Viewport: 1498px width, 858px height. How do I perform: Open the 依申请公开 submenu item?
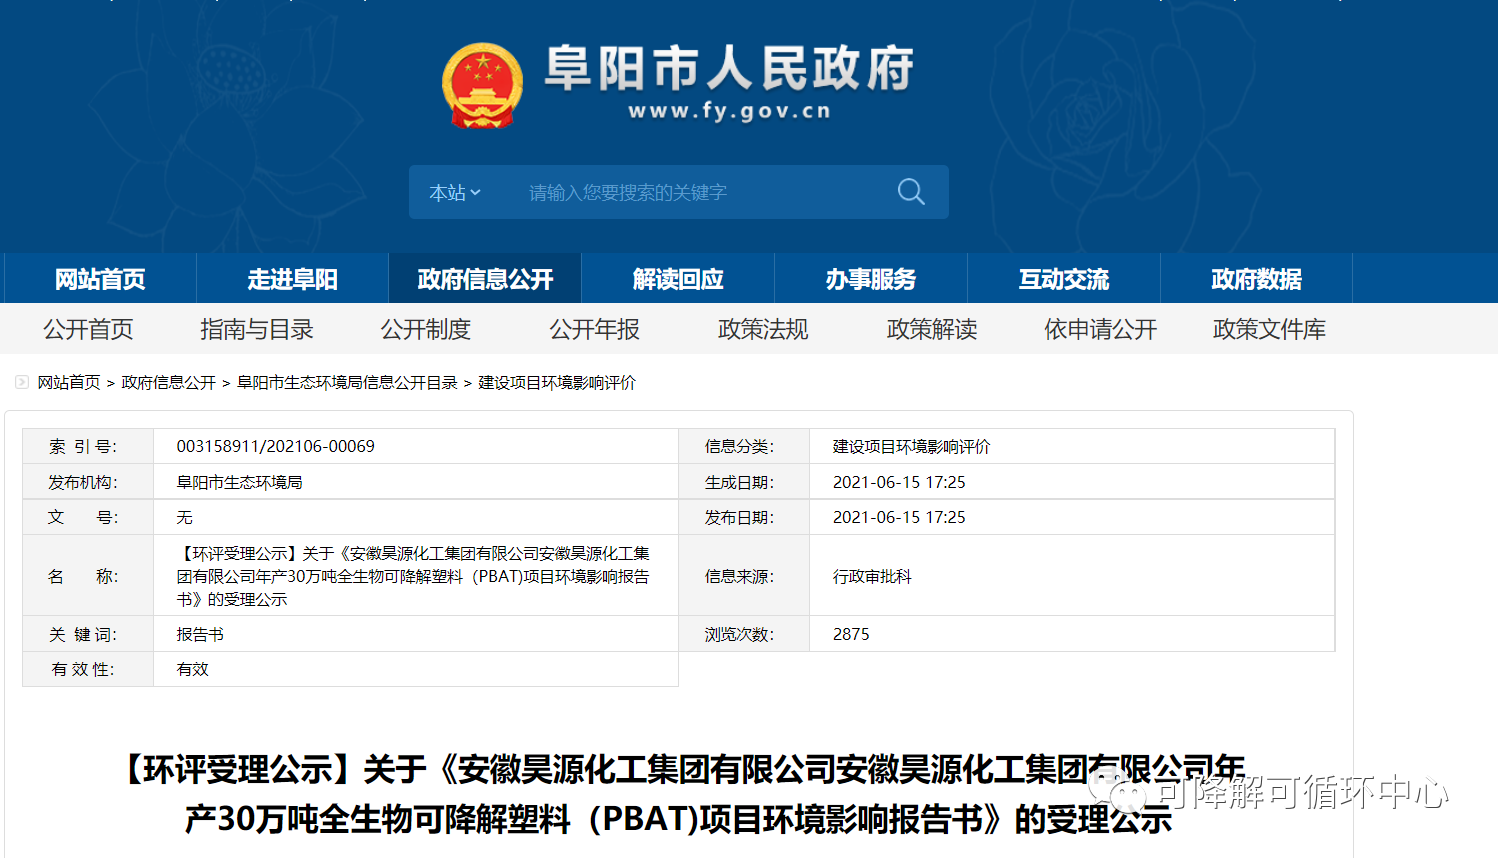(x=1101, y=329)
